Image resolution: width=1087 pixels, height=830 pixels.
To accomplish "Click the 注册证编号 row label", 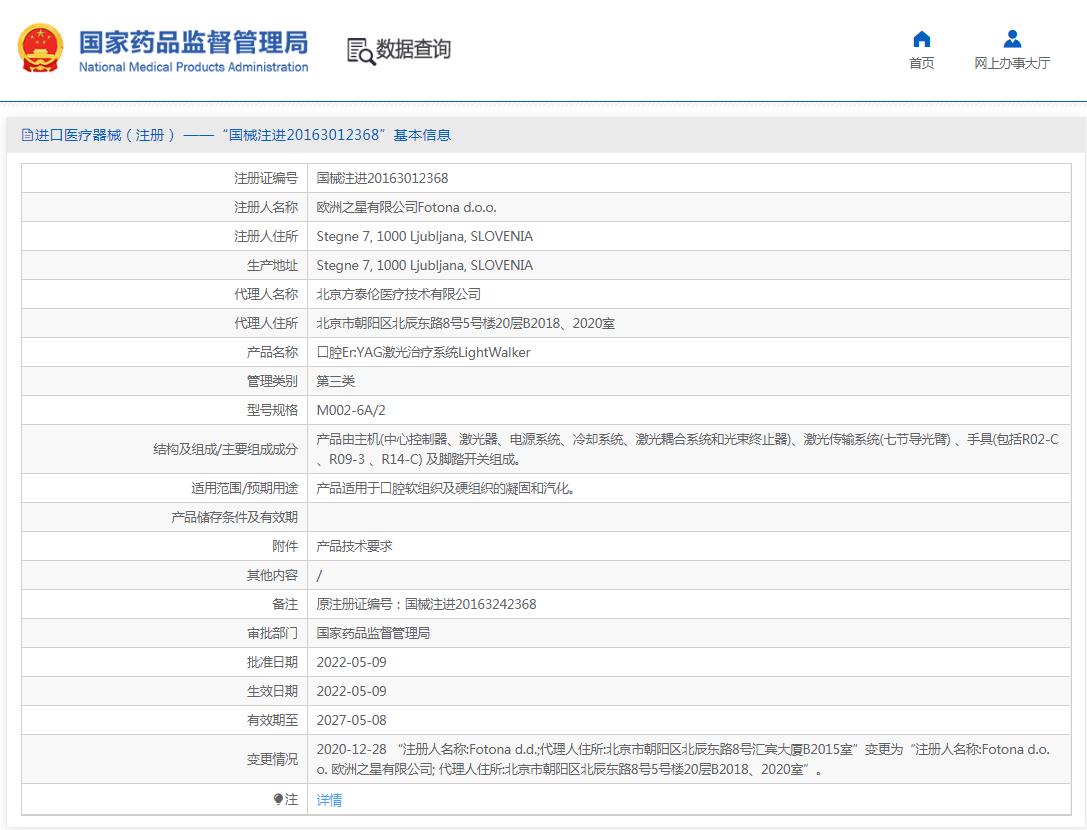I will click(x=266, y=178).
